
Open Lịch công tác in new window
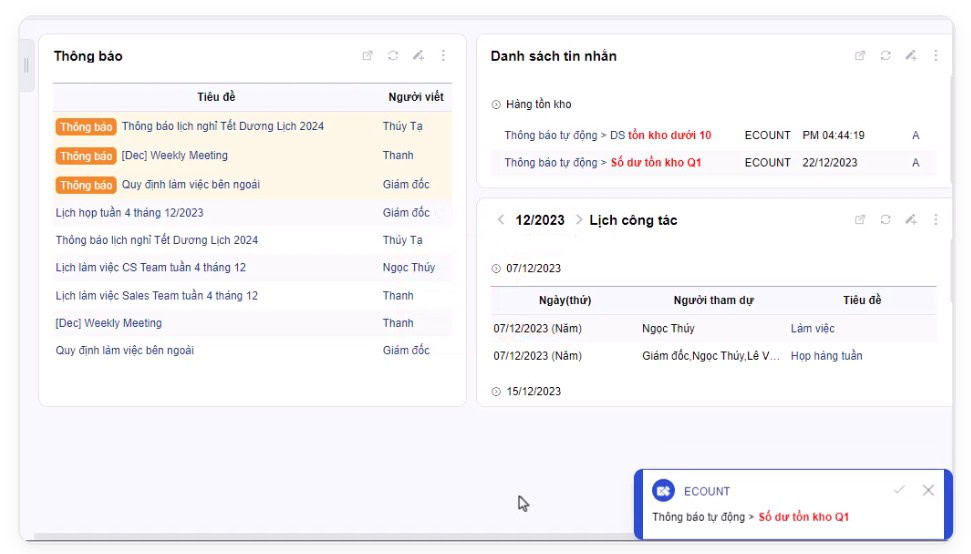pyautogui.click(x=860, y=220)
